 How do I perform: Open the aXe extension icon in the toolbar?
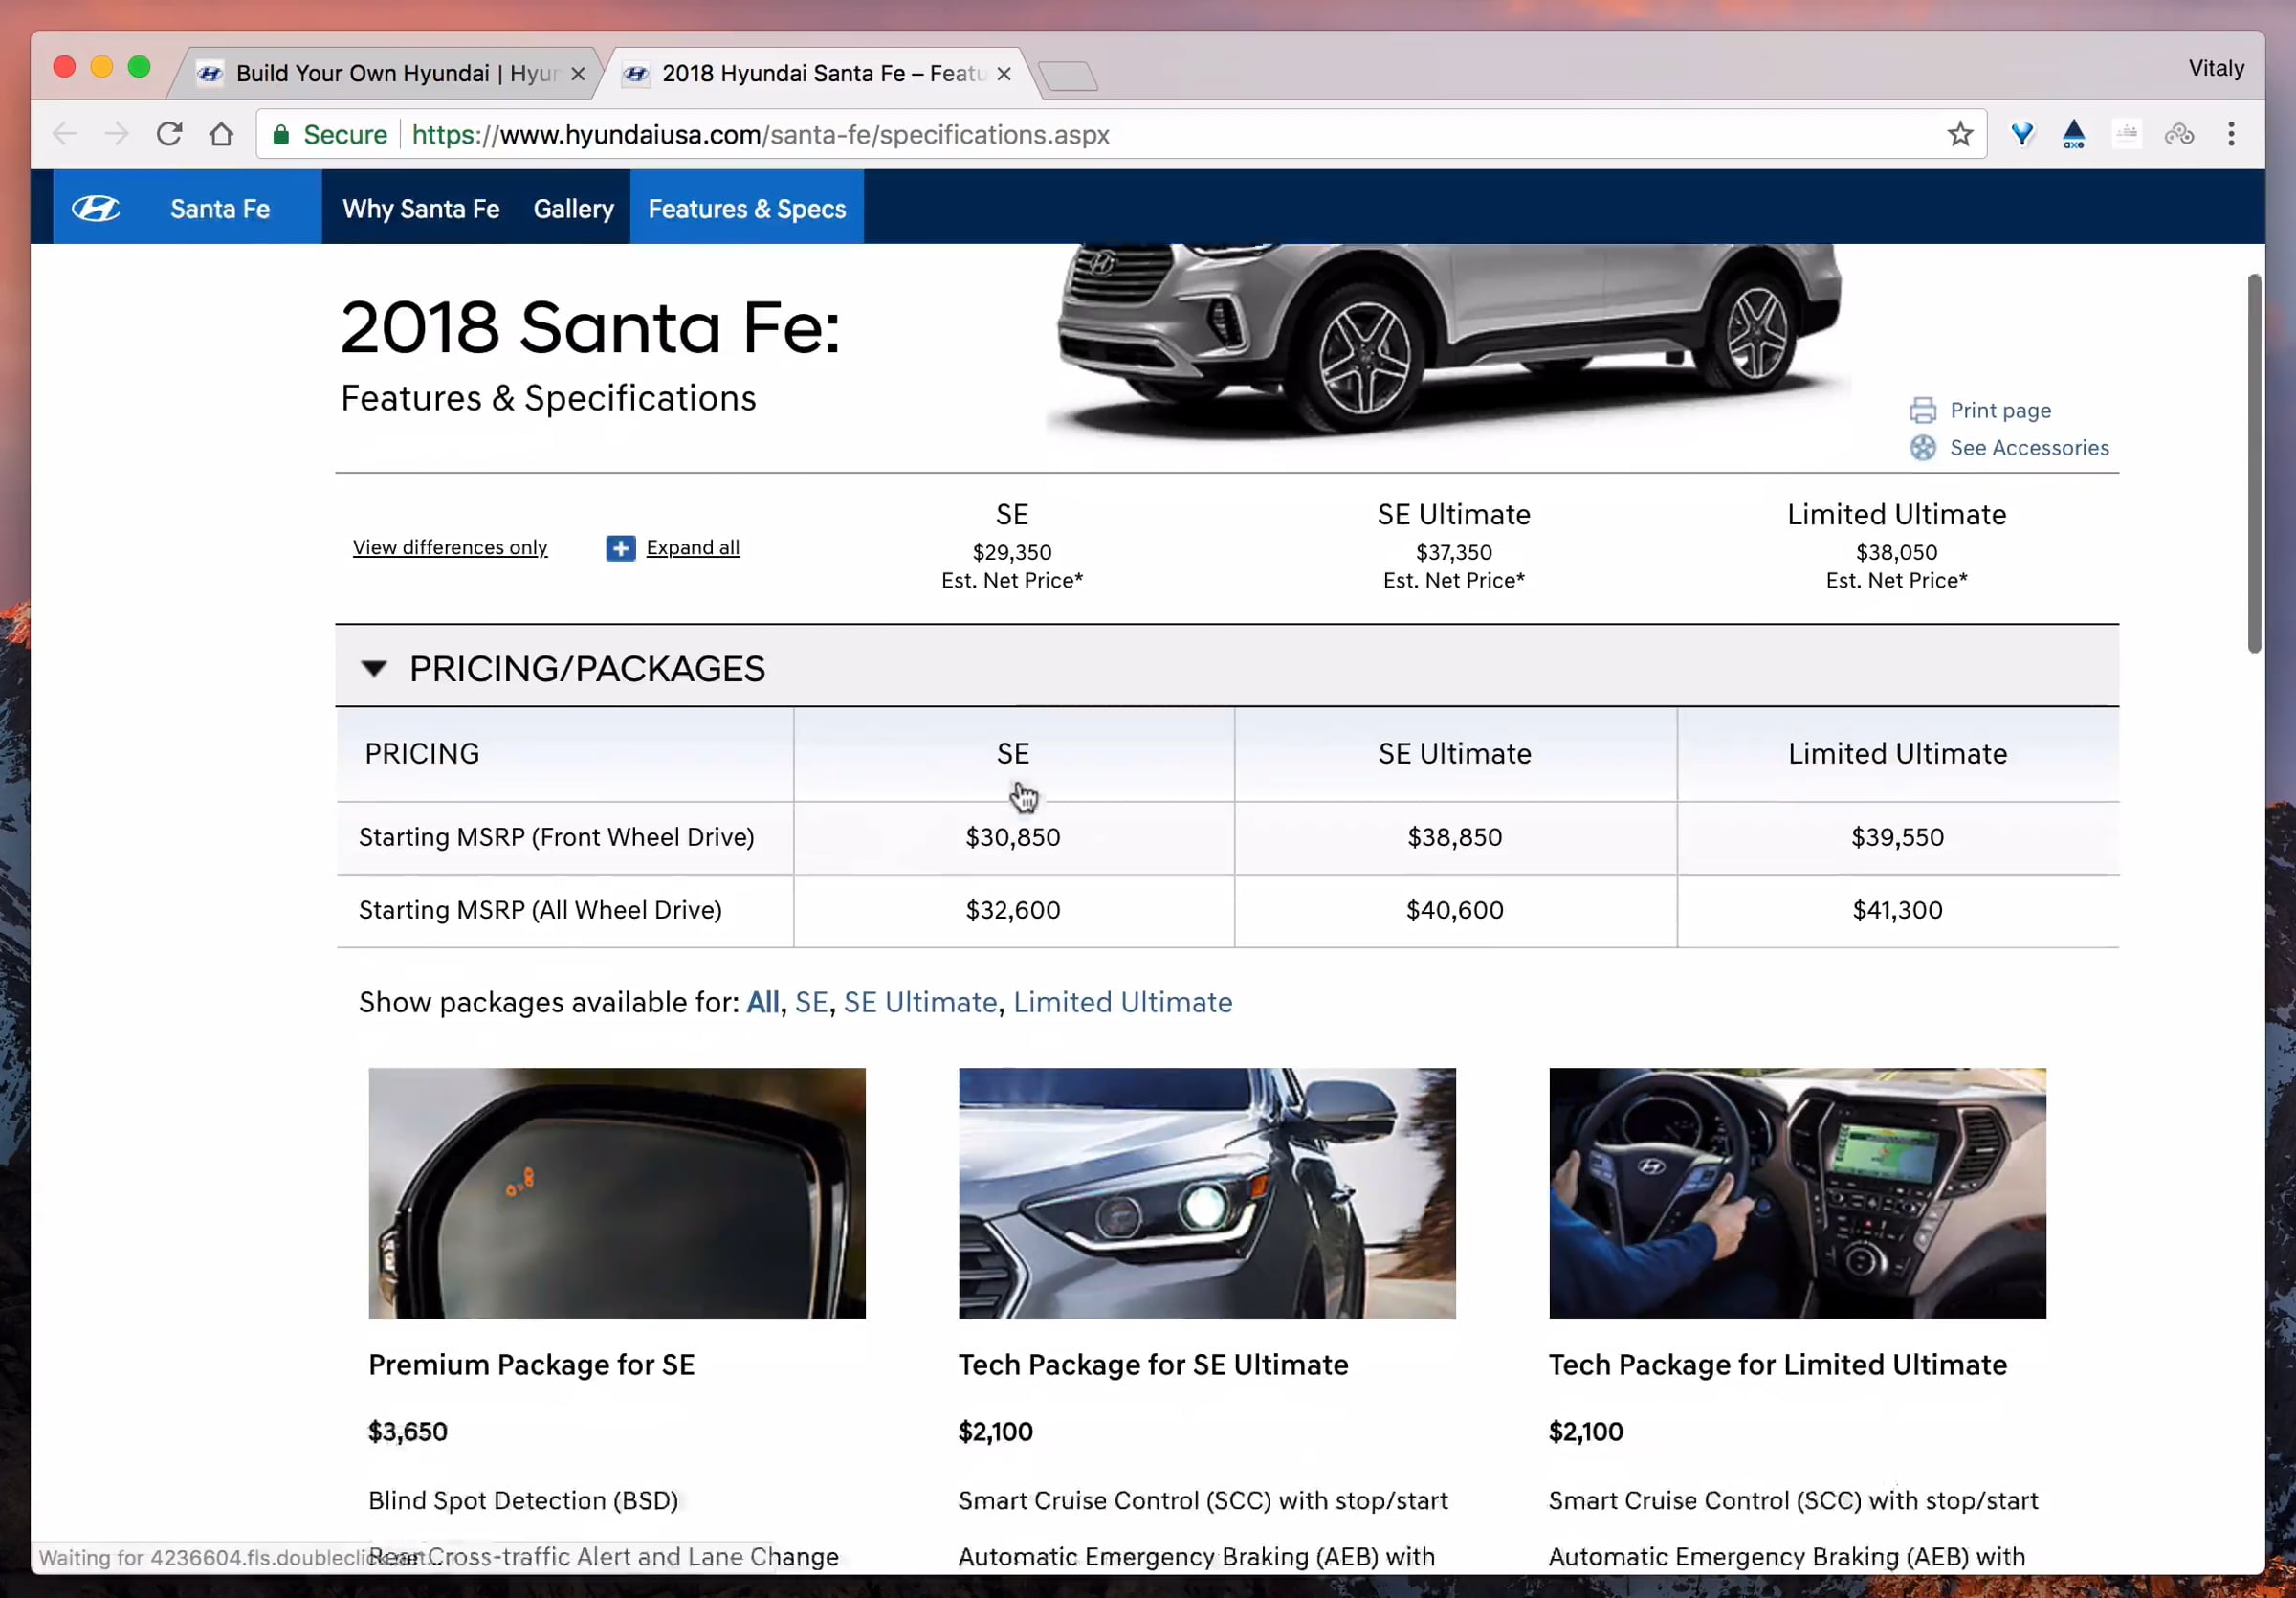pyautogui.click(x=2073, y=134)
